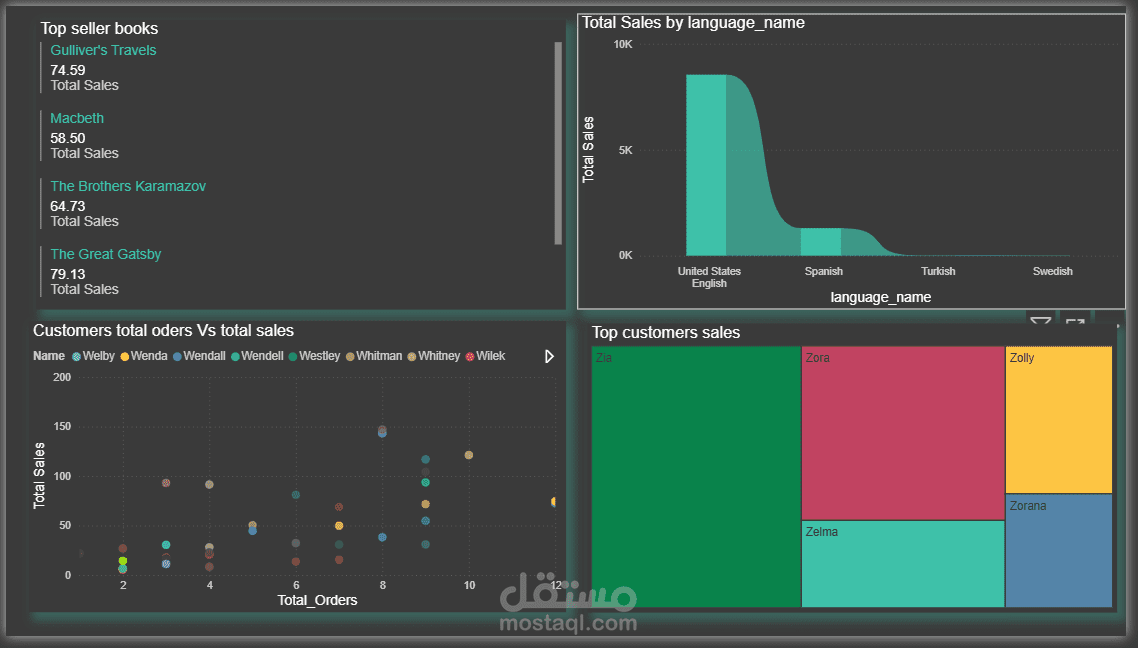
Task: Highlight Westley in the scatter legend
Action: point(314,356)
